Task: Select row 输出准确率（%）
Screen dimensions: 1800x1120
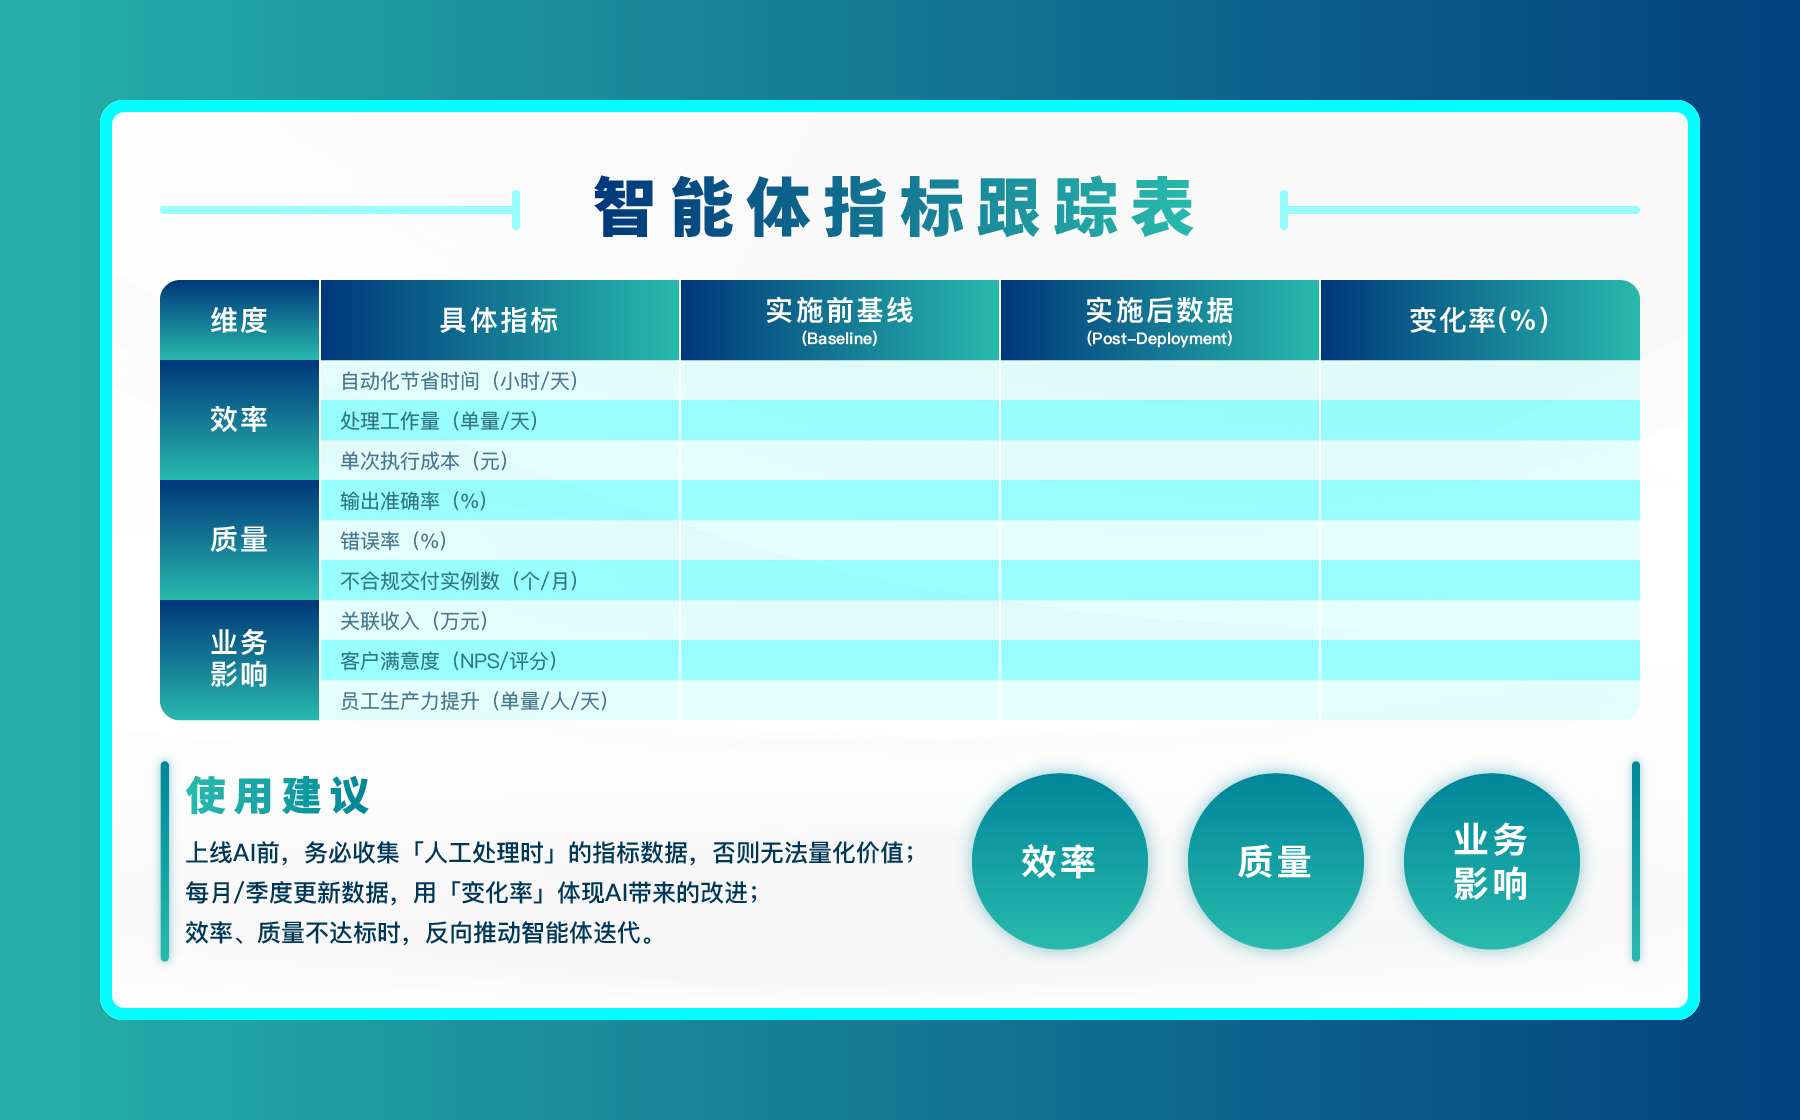Action: click(980, 500)
